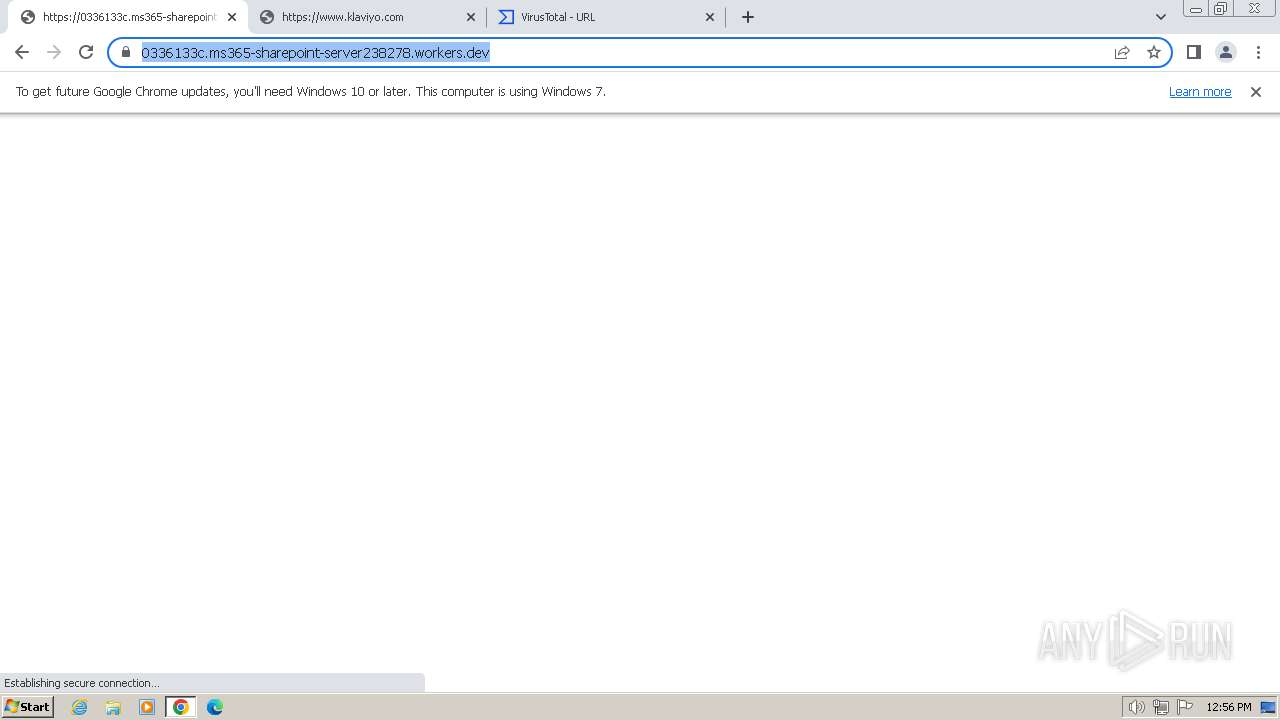Share this page using the share icon

pos(1122,52)
